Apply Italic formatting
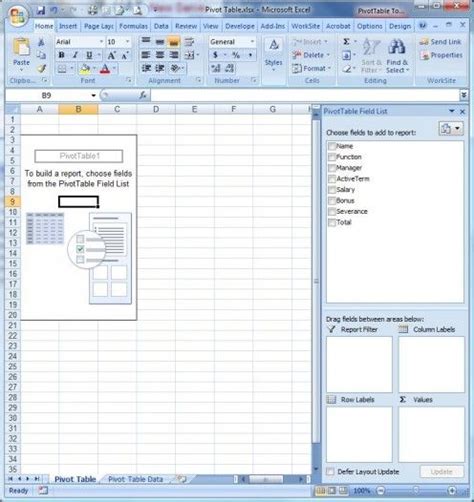474x502 pixels. click(75, 55)
